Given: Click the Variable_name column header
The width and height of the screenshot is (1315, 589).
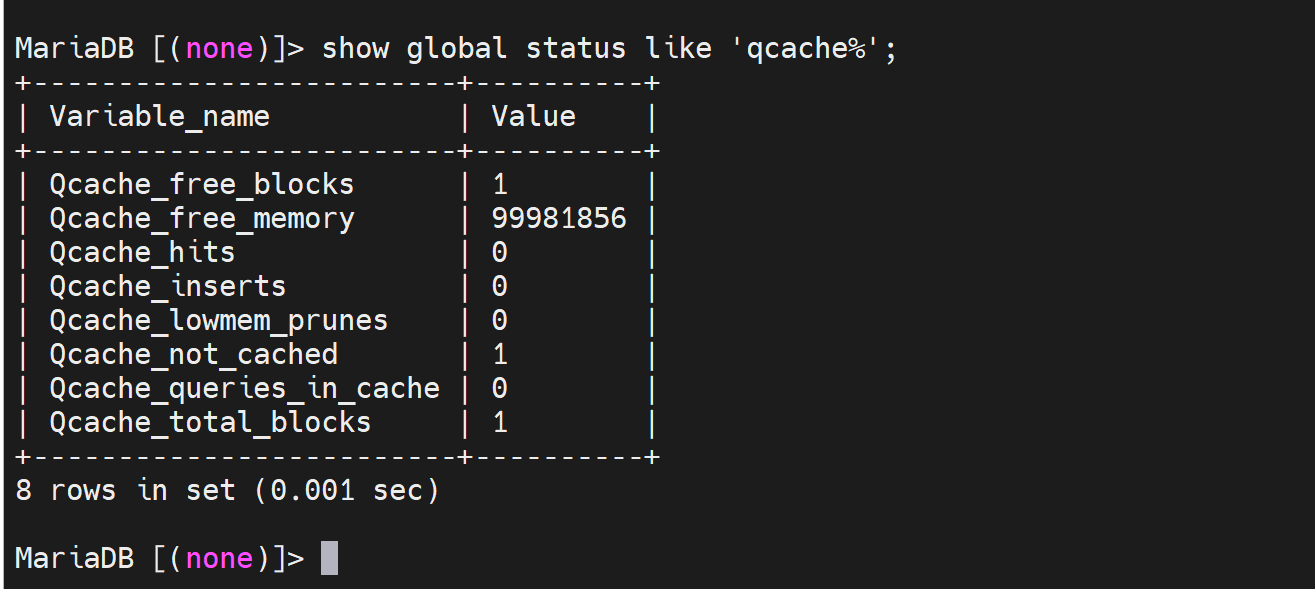Looking at the screenshot, I should point(159,116).
